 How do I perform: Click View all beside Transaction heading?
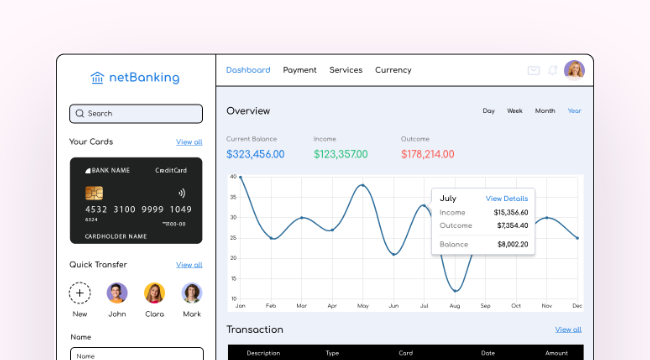pyautogui.click(x=568, y=330)
